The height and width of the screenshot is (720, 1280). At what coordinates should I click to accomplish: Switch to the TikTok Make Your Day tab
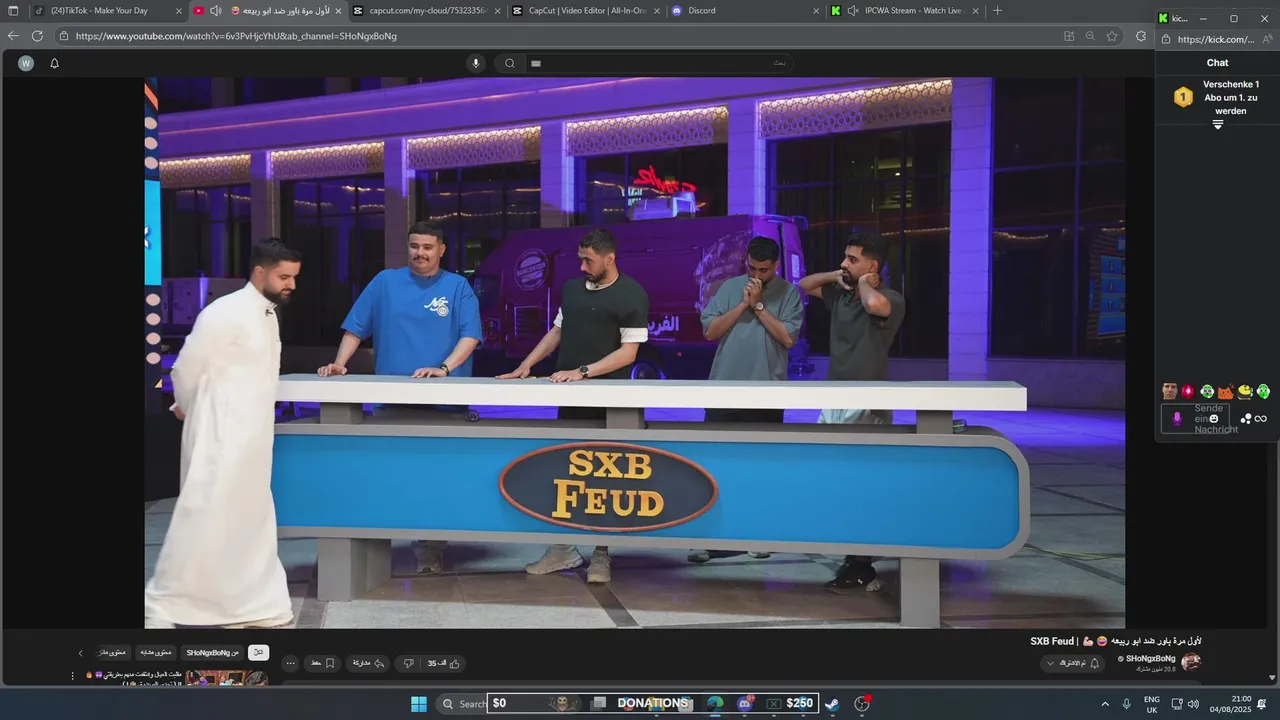107,11
